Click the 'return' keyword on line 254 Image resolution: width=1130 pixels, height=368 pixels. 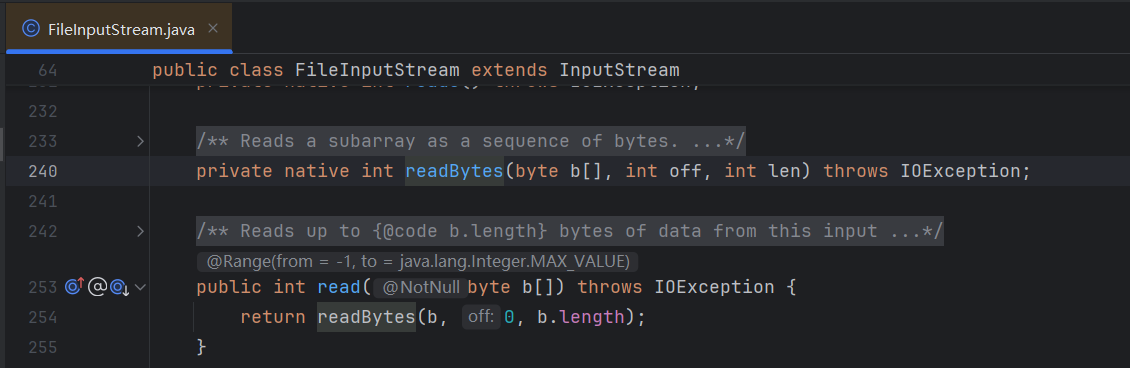(273, 318)
